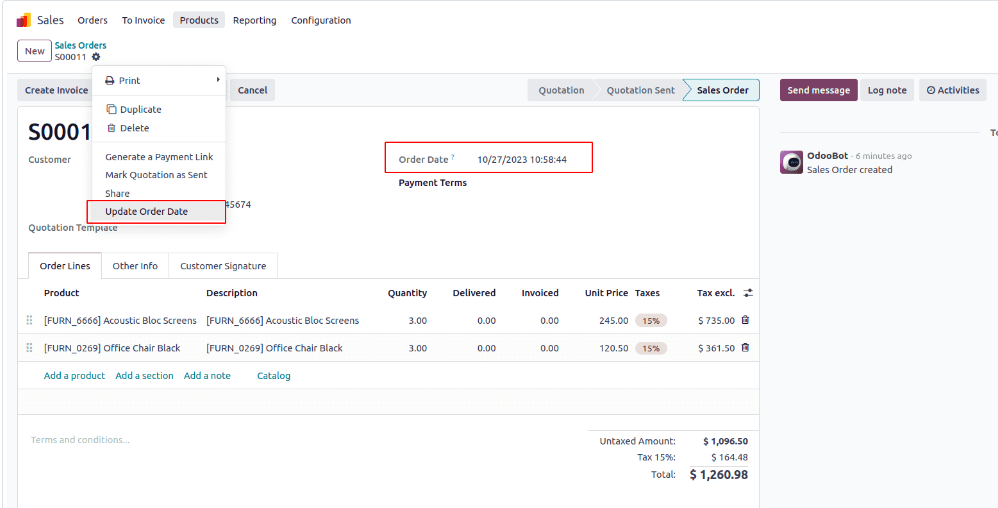Open the Reporting menu

pos(254,20)
